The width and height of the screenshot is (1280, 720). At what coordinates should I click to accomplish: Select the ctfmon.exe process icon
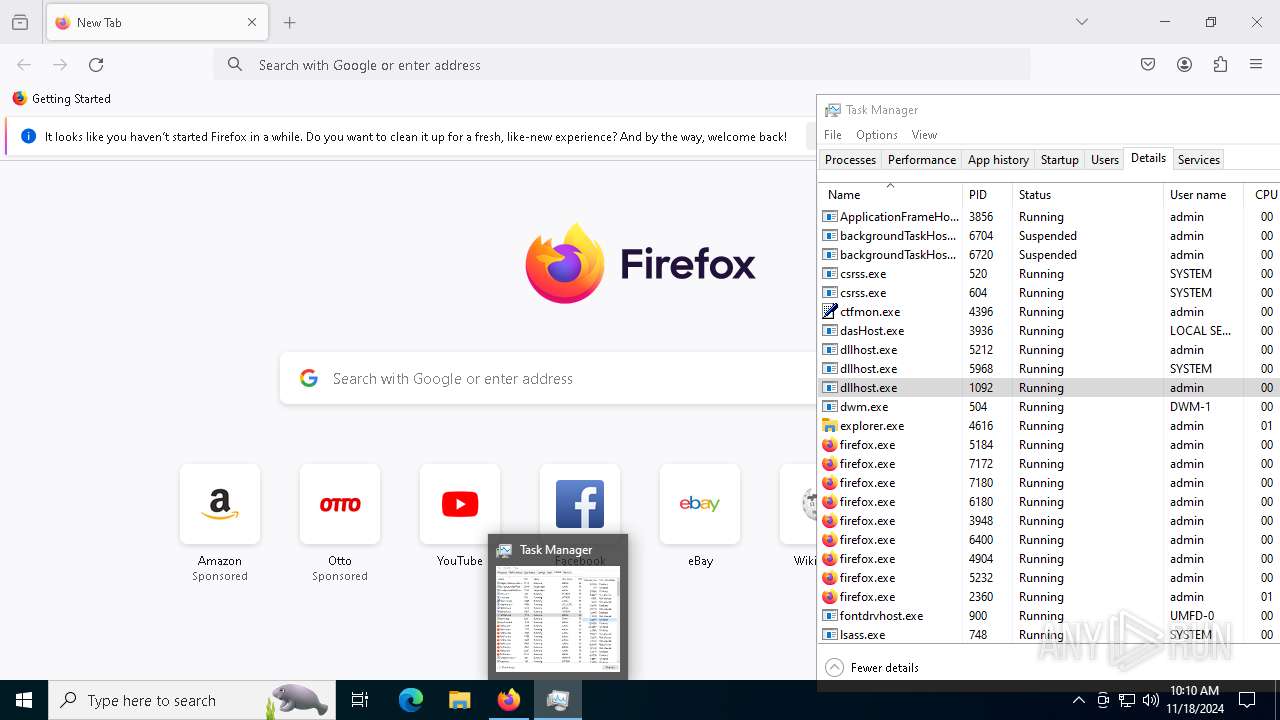(830, 311)
